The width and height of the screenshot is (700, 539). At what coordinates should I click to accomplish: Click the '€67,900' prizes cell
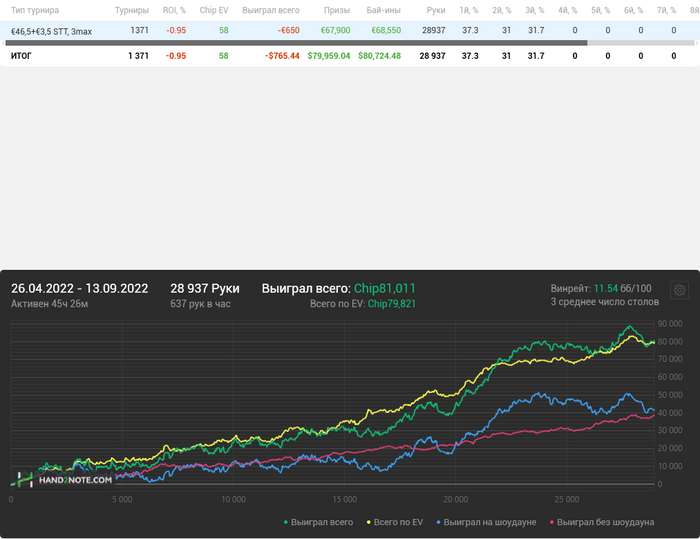pos(335,30)
